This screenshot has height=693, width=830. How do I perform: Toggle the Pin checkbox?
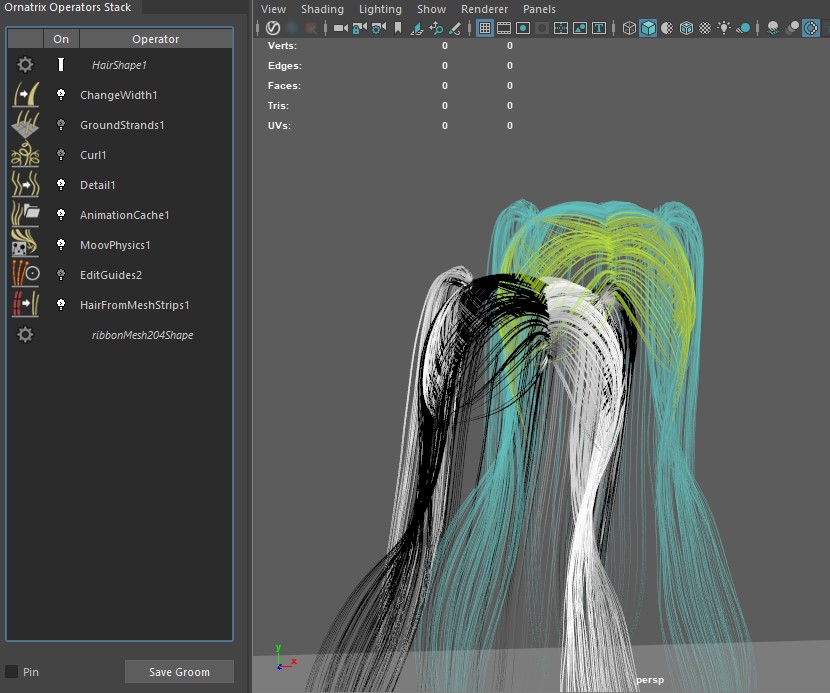[x=12, y=672]
